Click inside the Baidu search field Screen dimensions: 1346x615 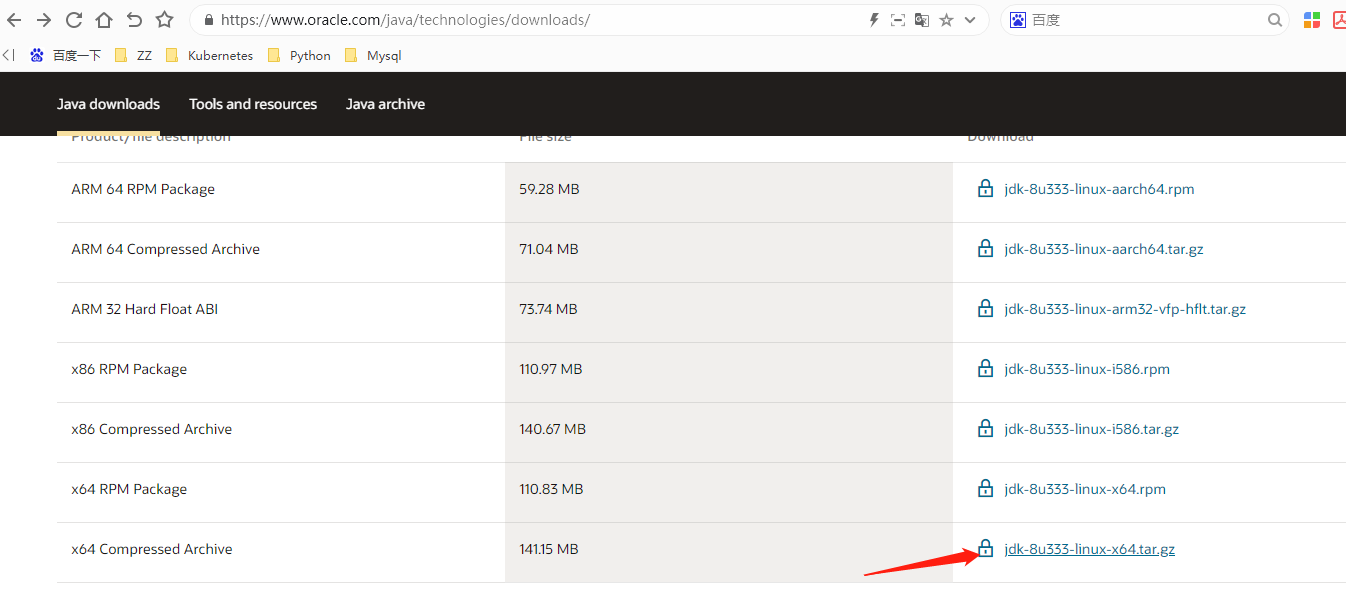(1146, 20)
